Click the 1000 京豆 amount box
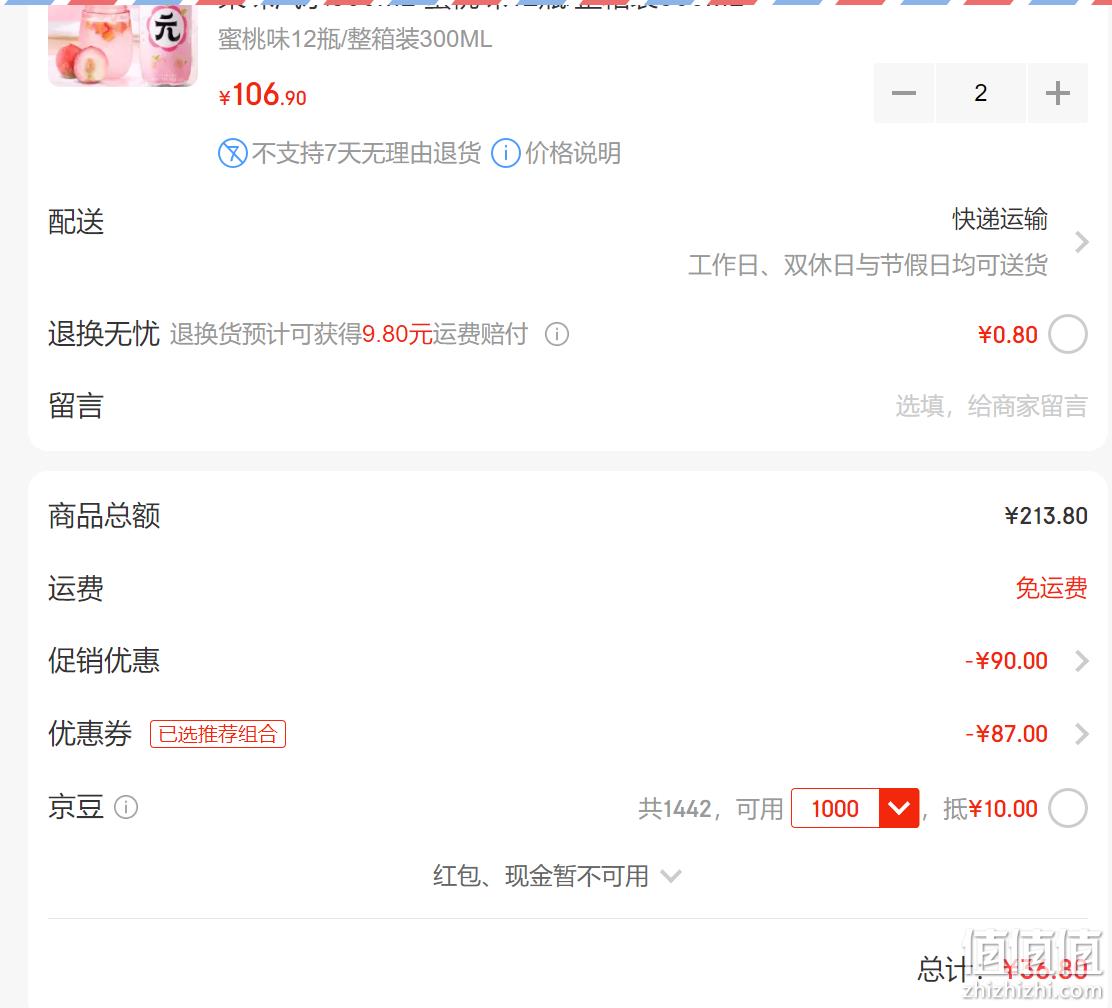 click(x=835, y=808)
